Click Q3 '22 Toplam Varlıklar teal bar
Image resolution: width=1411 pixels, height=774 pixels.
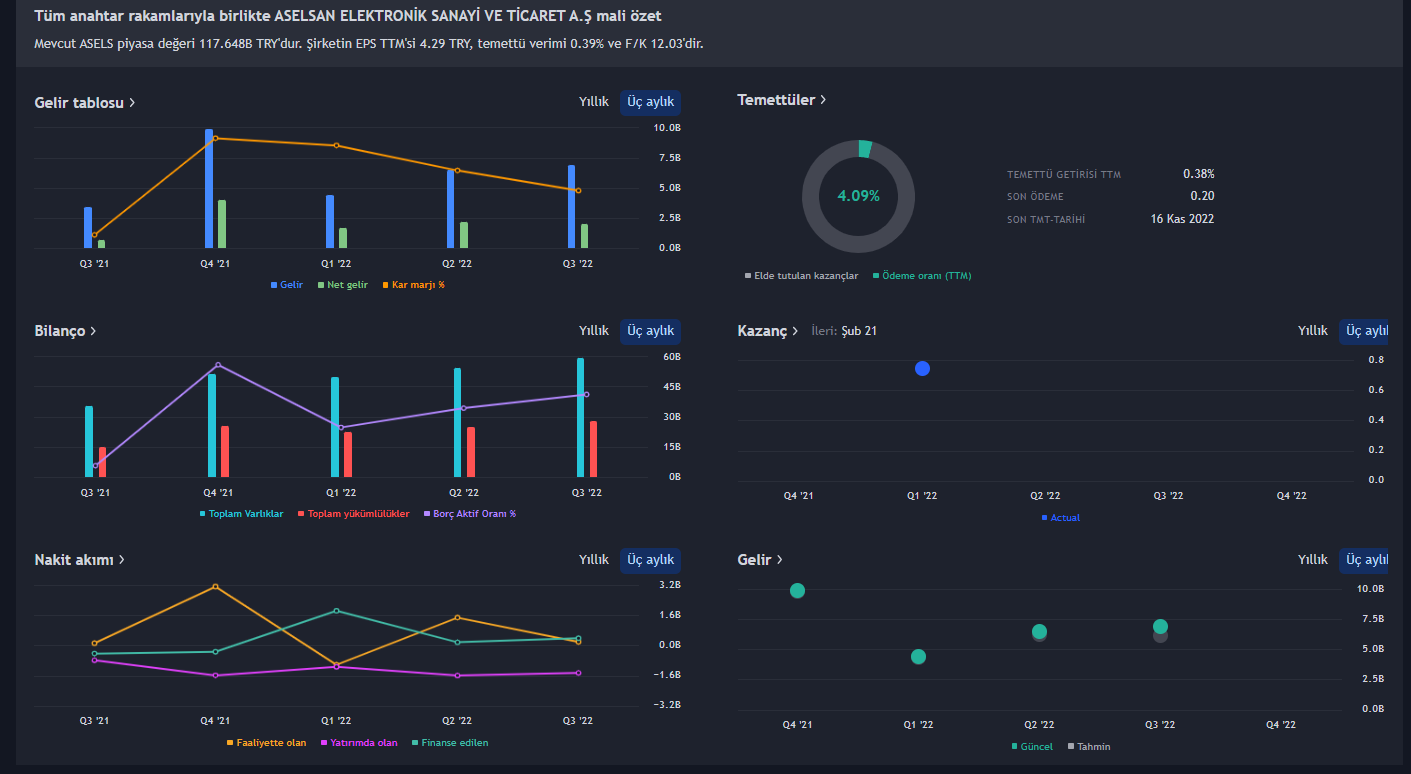click(581, 417)
